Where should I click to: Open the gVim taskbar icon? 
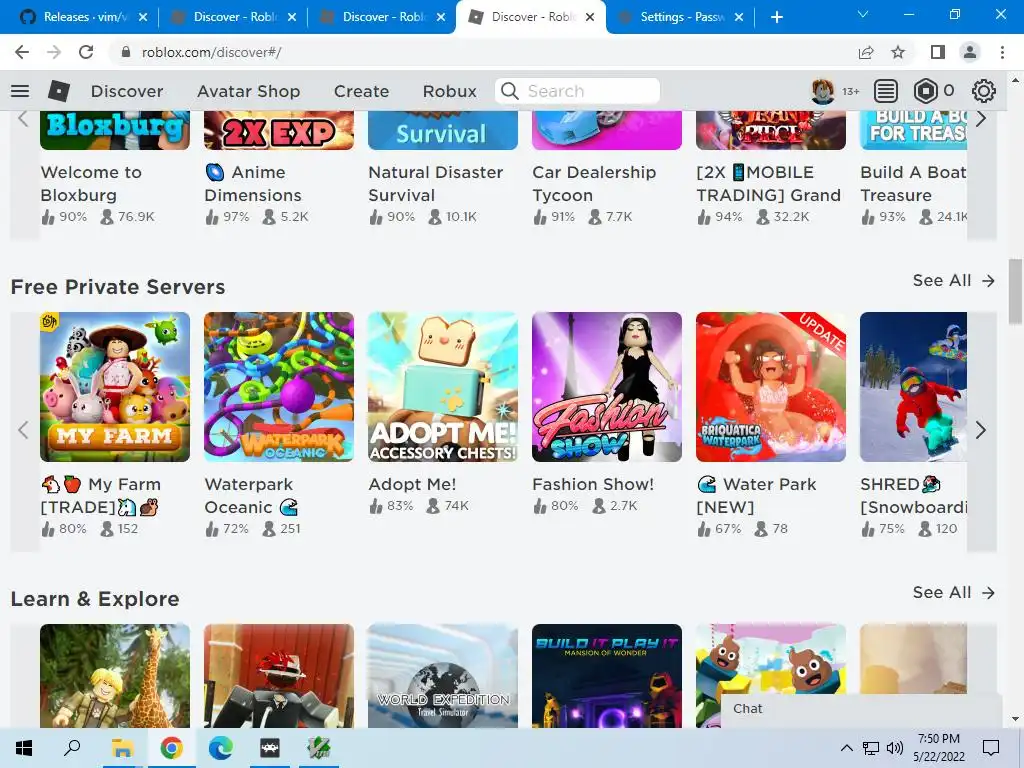click(319, 748)
